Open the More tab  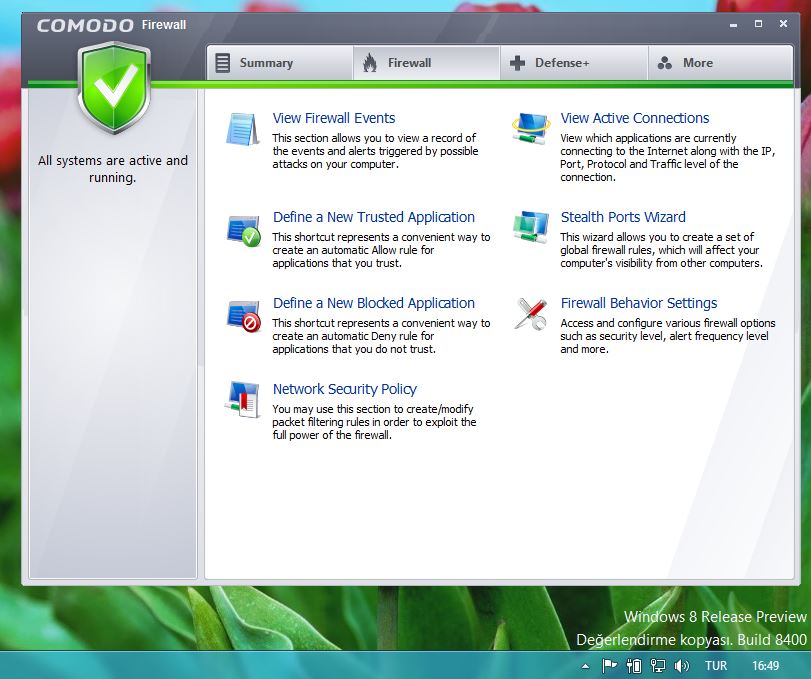click(720, 63)
